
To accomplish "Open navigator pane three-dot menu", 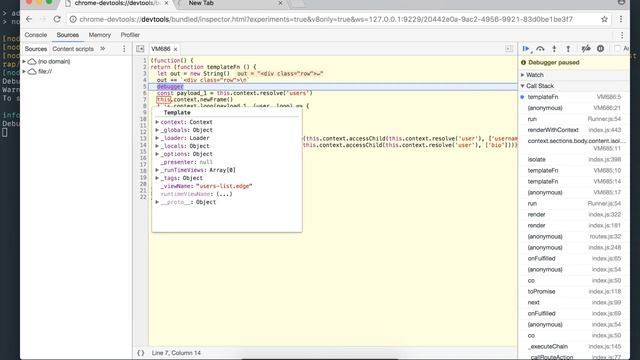I will tap(124, 49).
